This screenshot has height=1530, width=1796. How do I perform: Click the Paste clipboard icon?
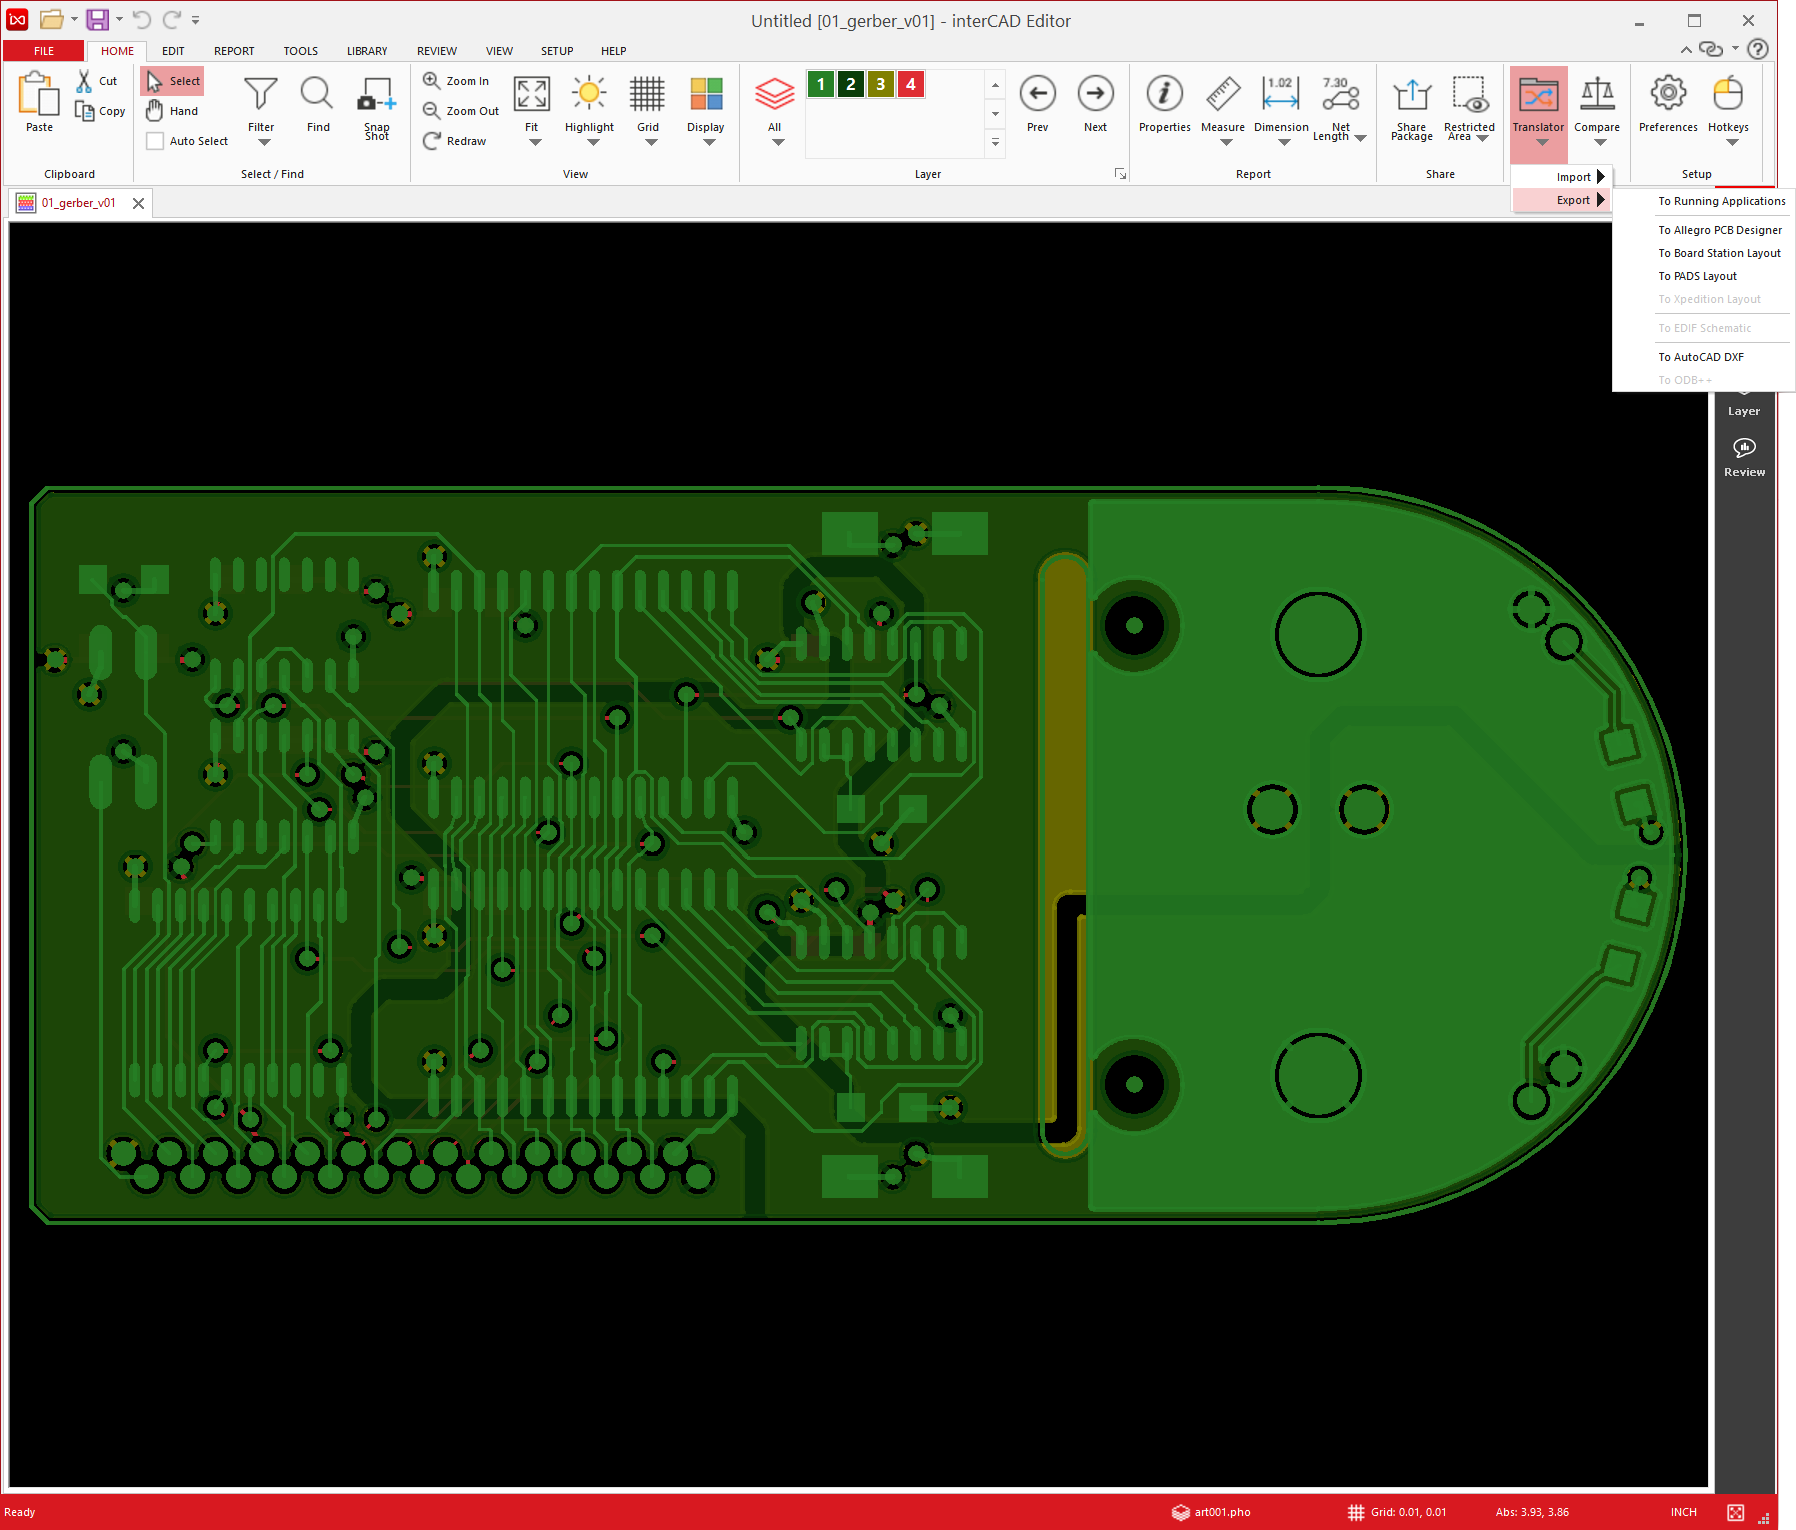(39, 95)
